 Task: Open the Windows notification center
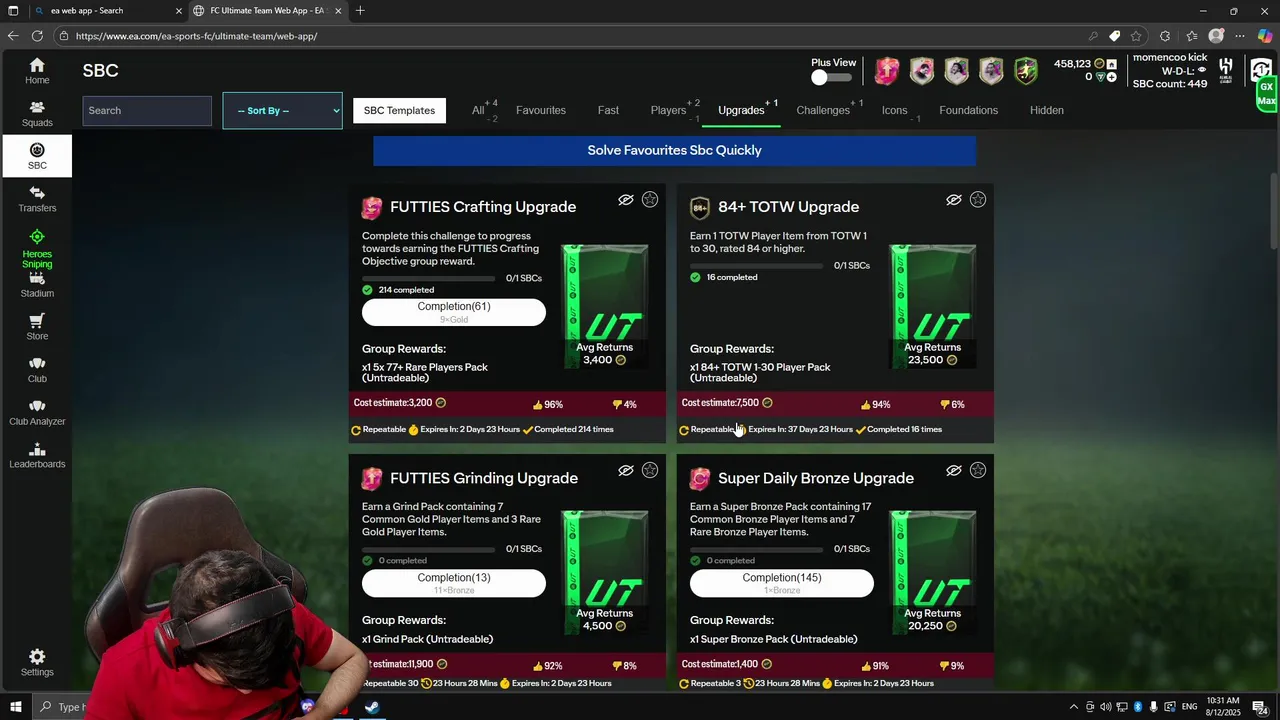pyautogui.click(x=1260, y=707)
